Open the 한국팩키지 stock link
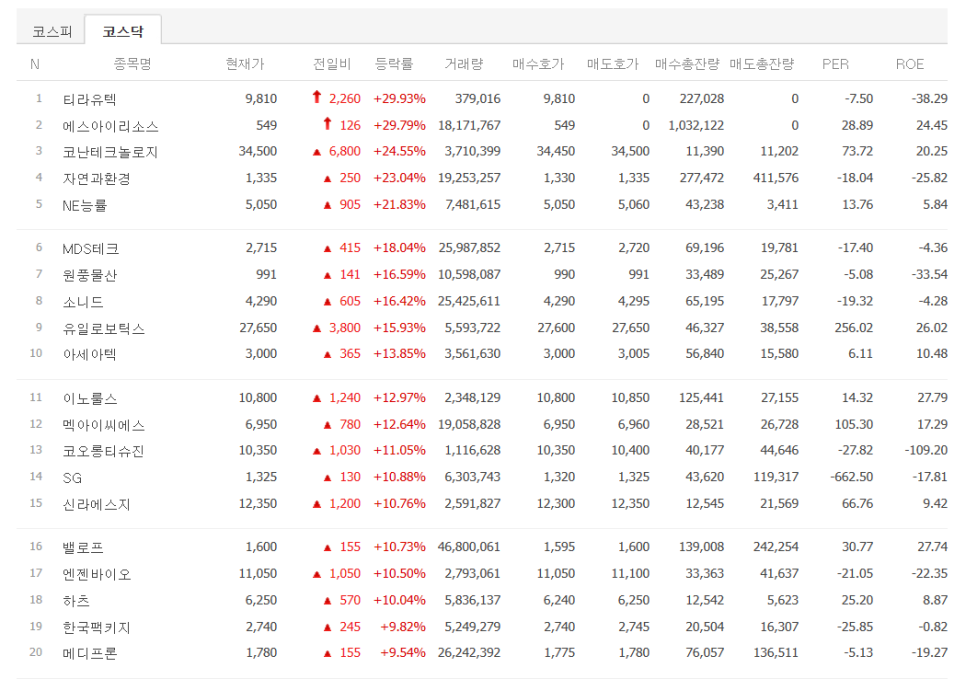 click(x=96, y=627)
